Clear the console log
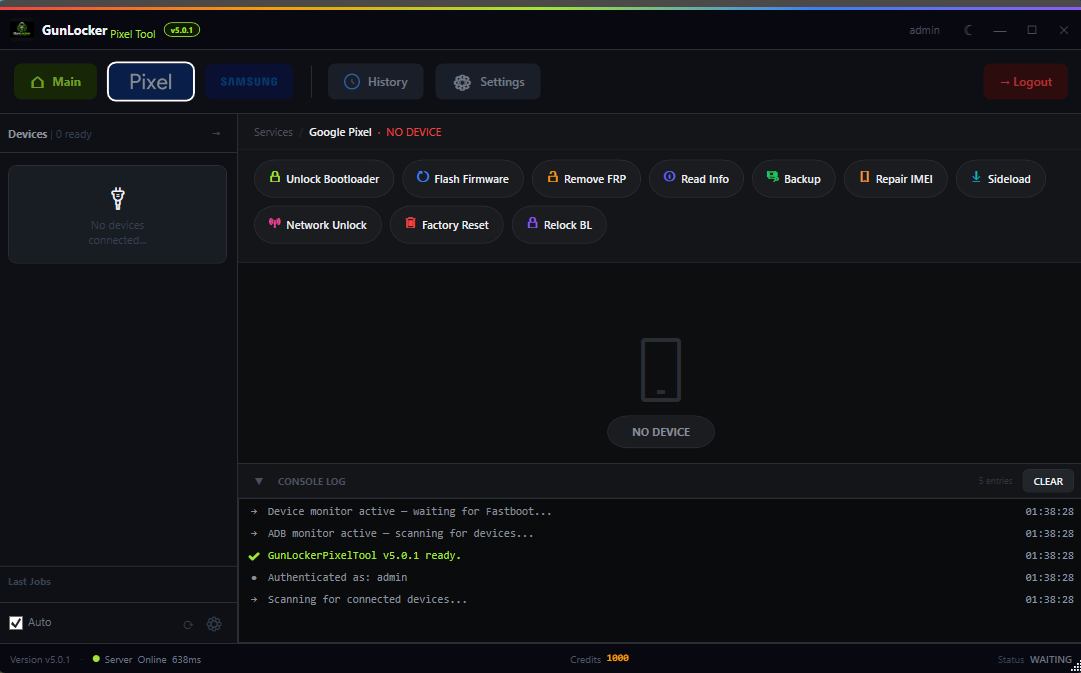1081x673 pixels. click(1048, 481)
